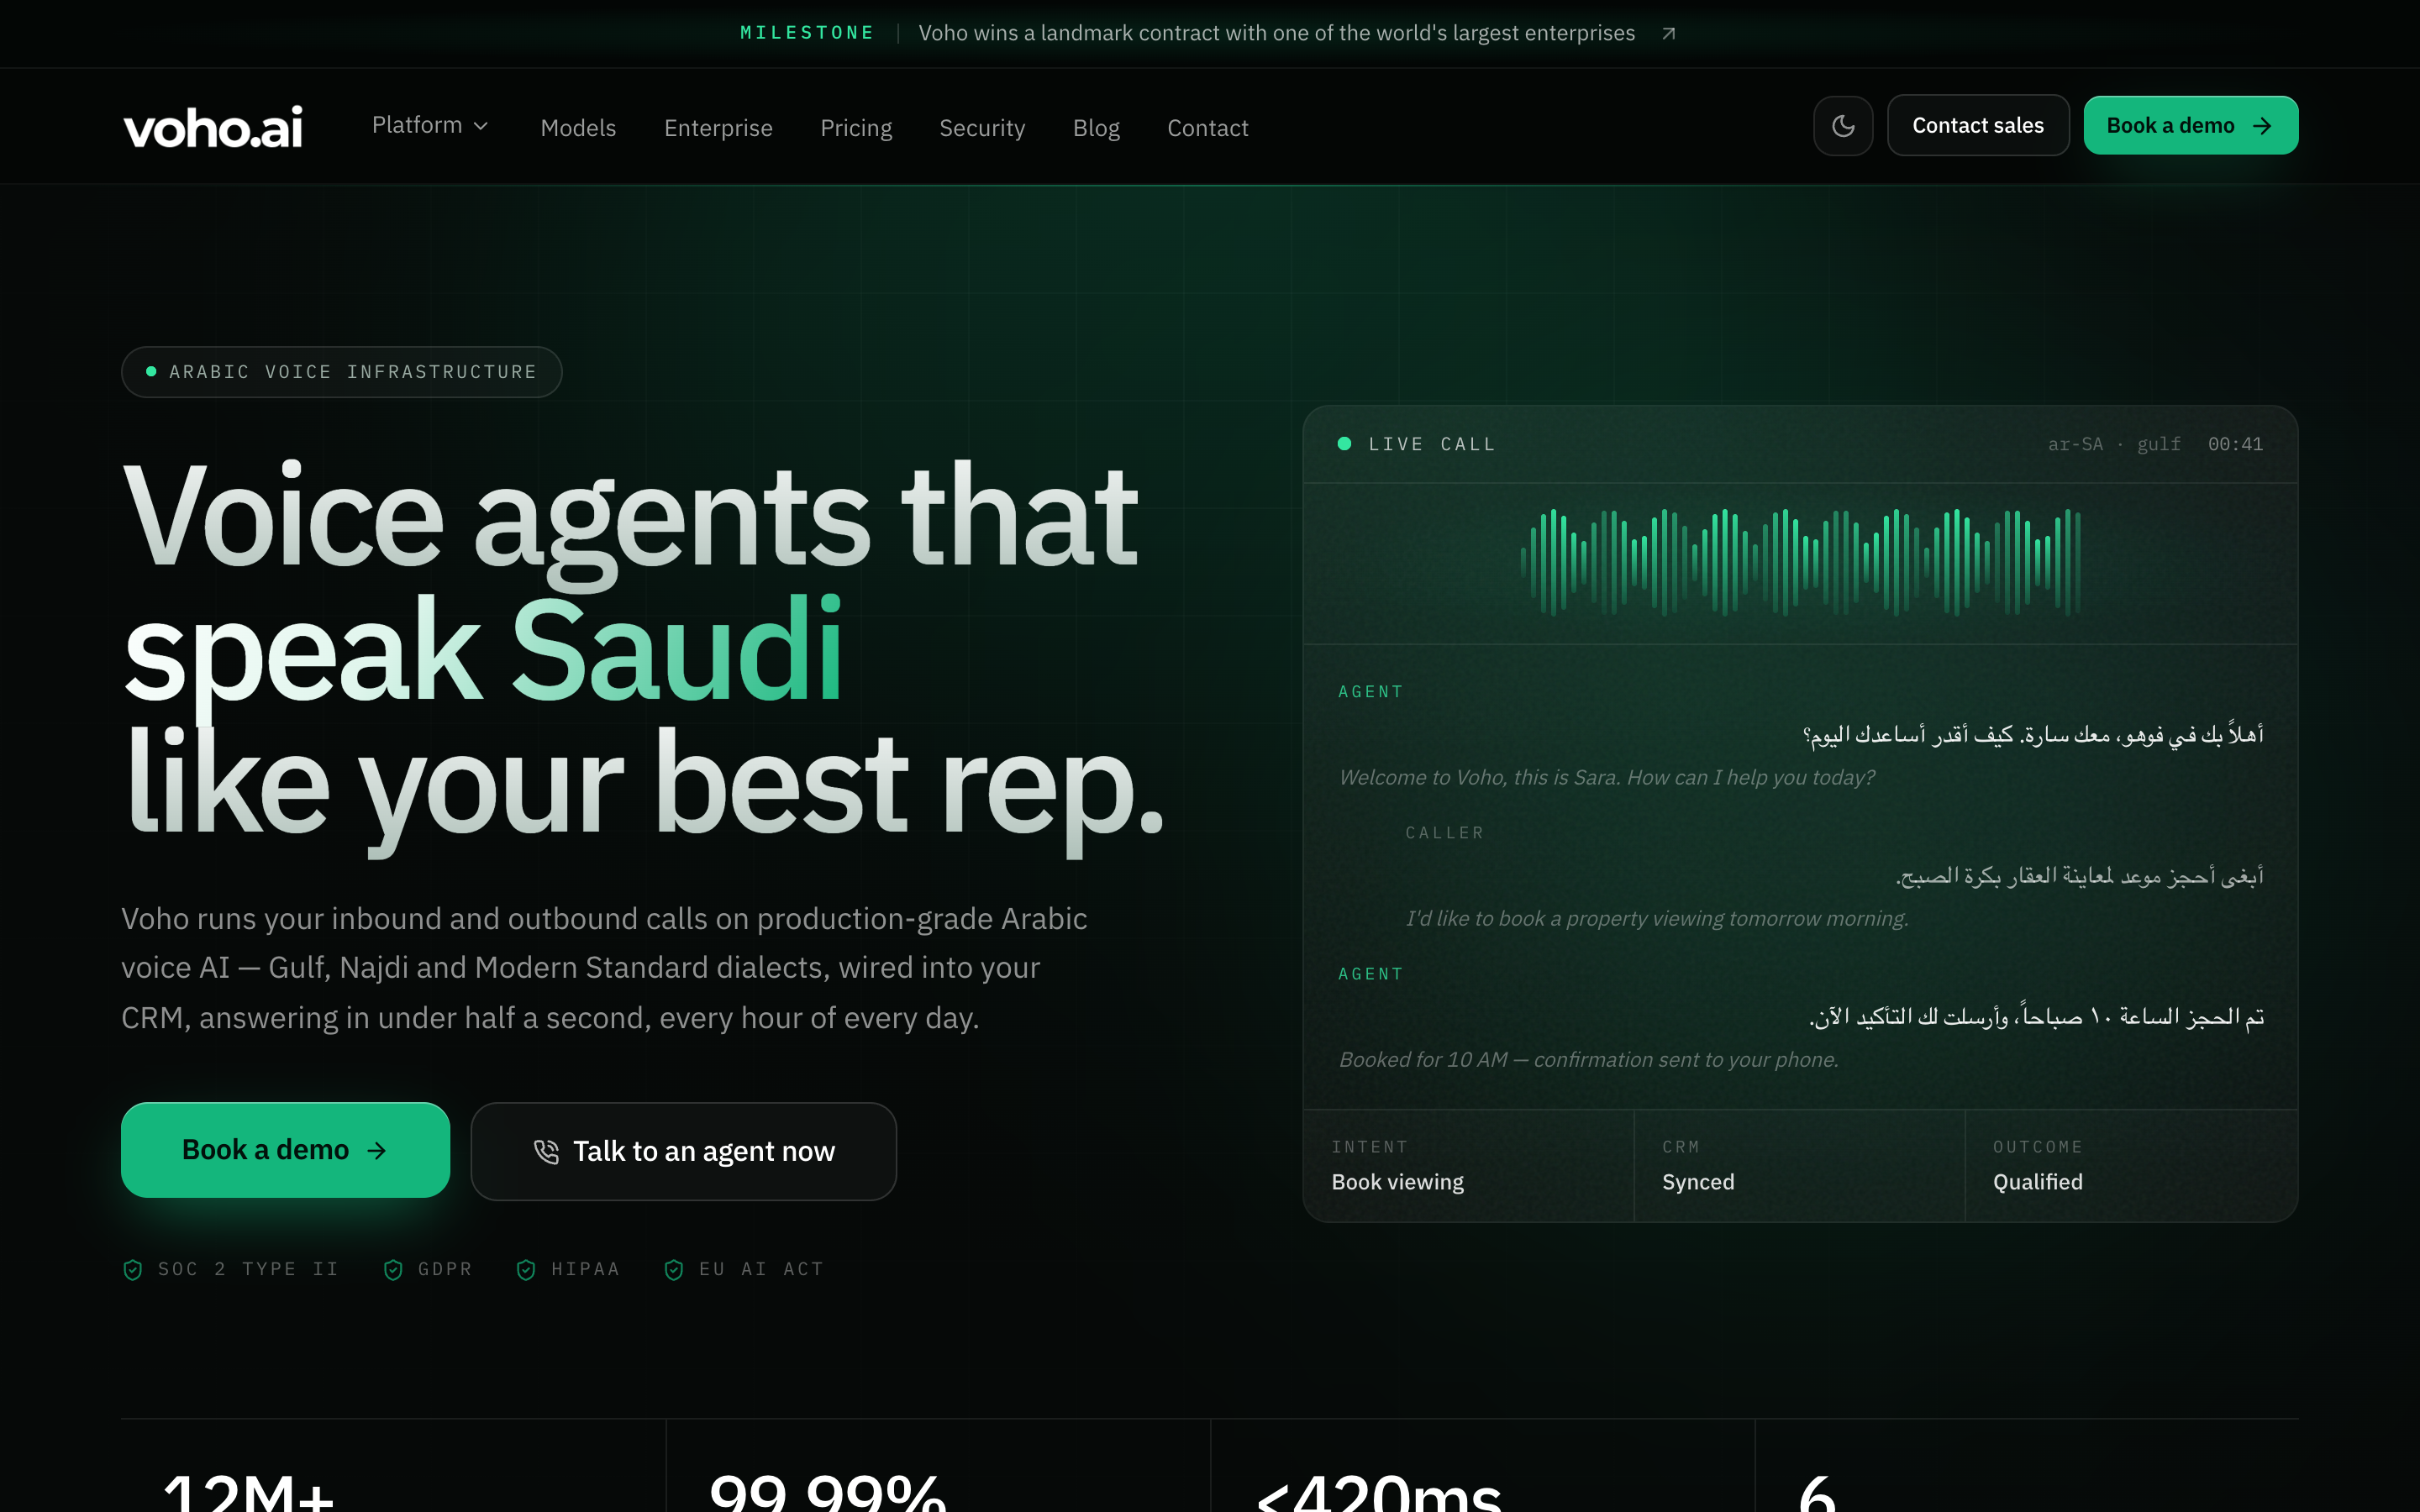Open the Pricing nav link

point(856,128)
